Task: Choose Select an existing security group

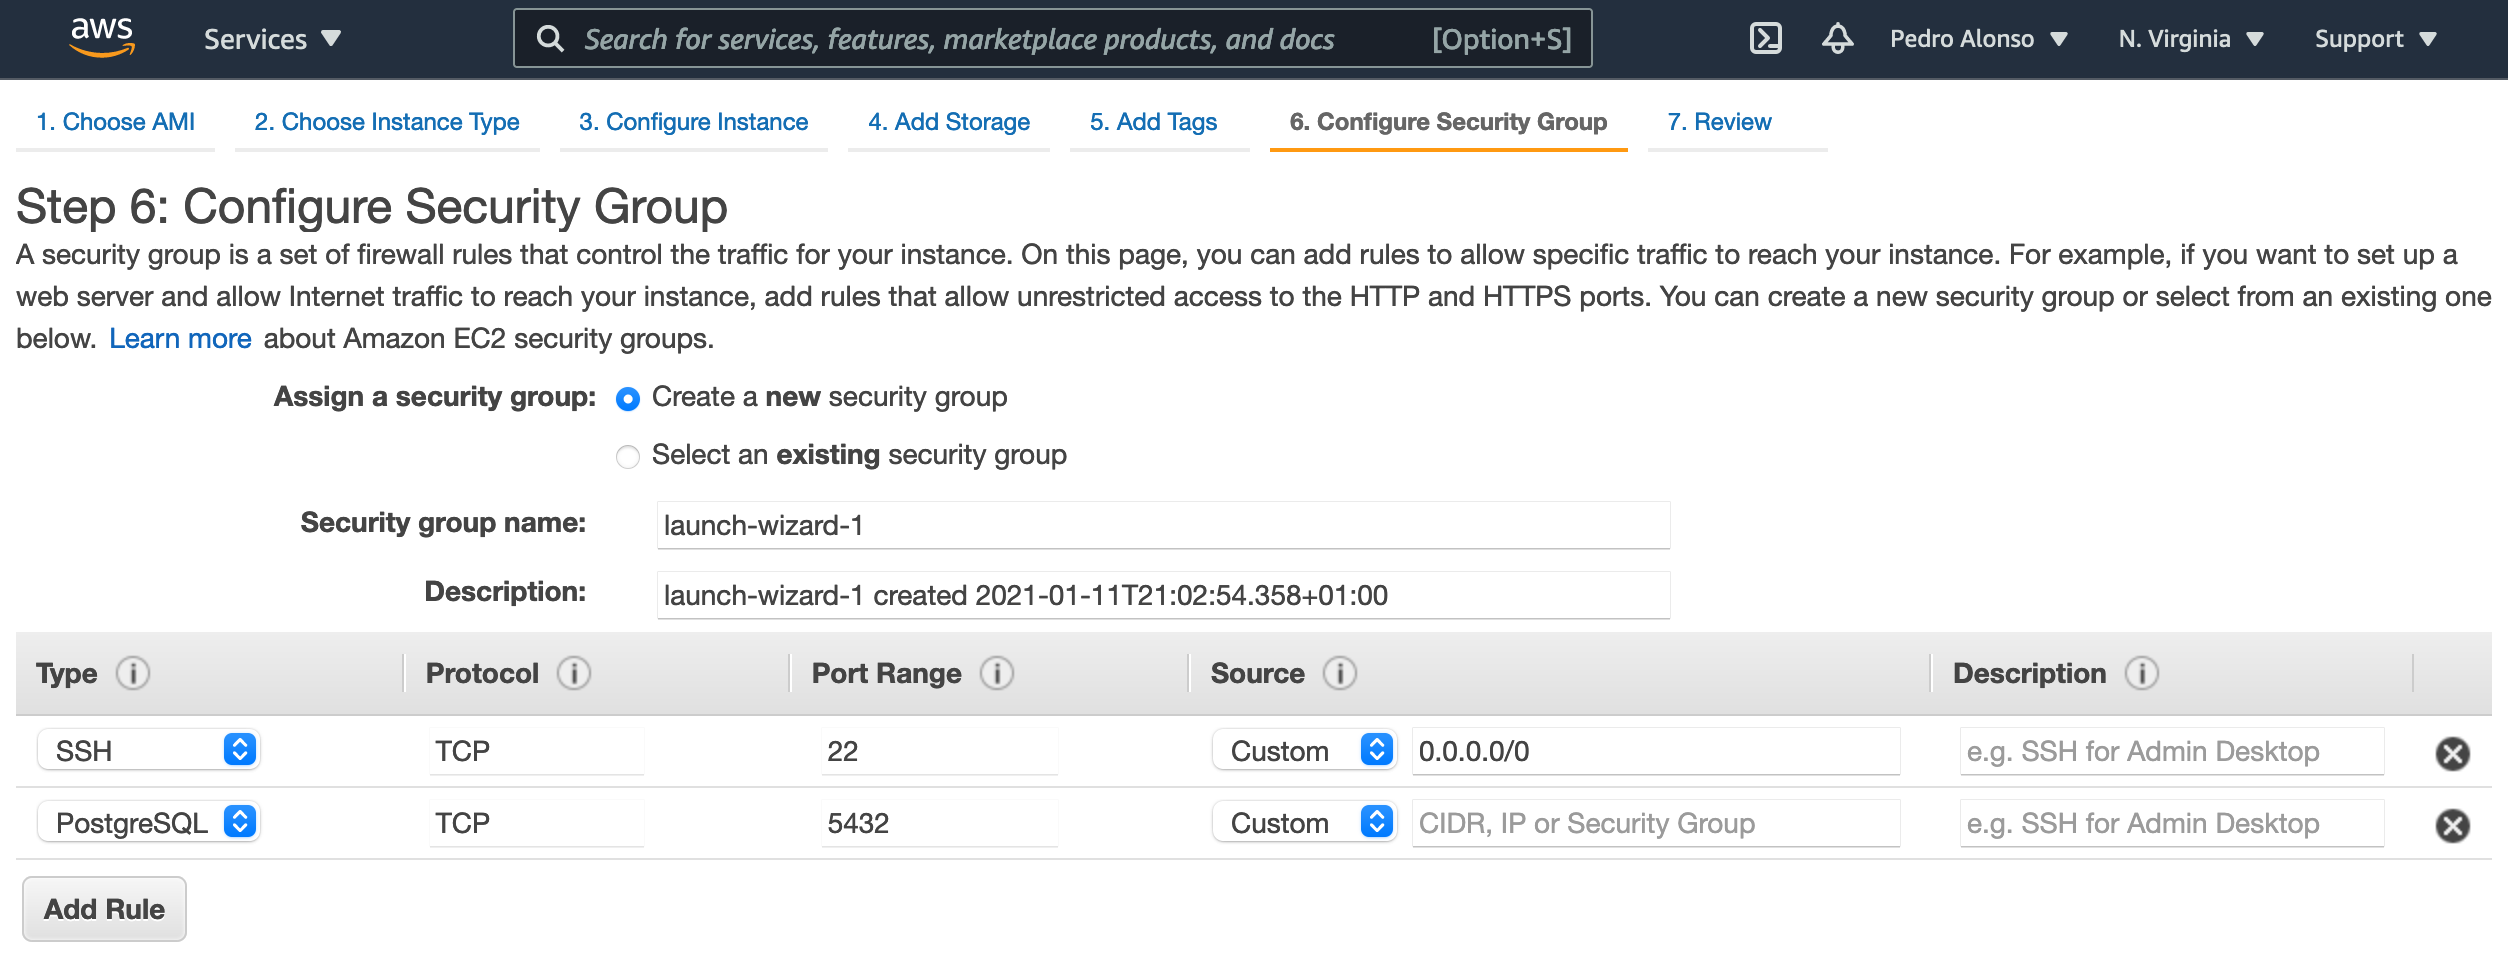Action: pyautogui.click(x=628, y=457)
